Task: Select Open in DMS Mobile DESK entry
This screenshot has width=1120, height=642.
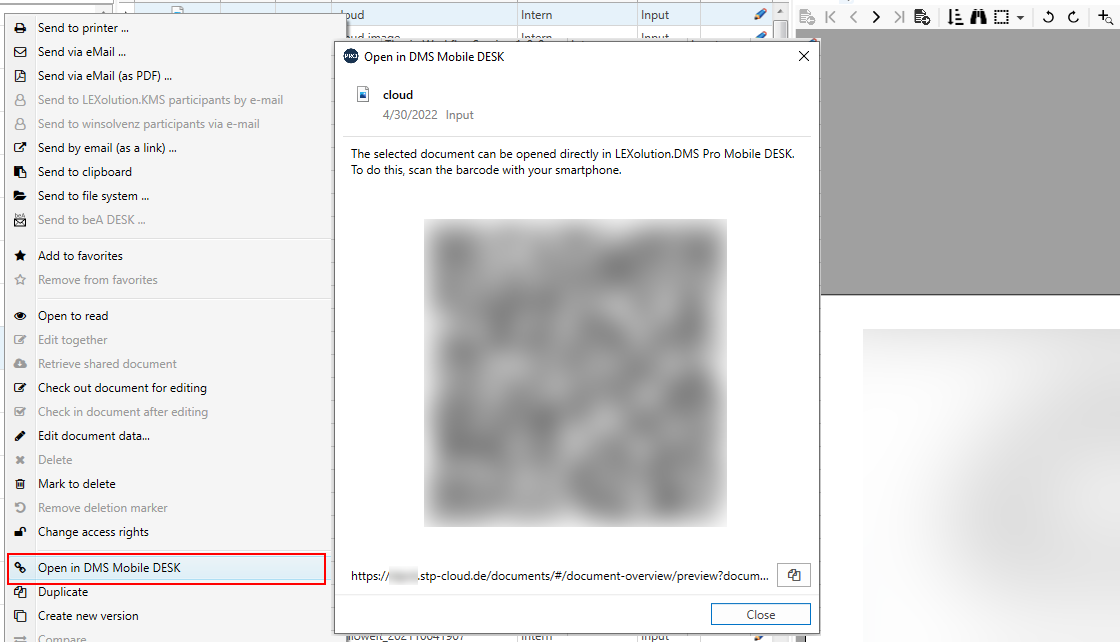Action: click(x=166, y=568)
